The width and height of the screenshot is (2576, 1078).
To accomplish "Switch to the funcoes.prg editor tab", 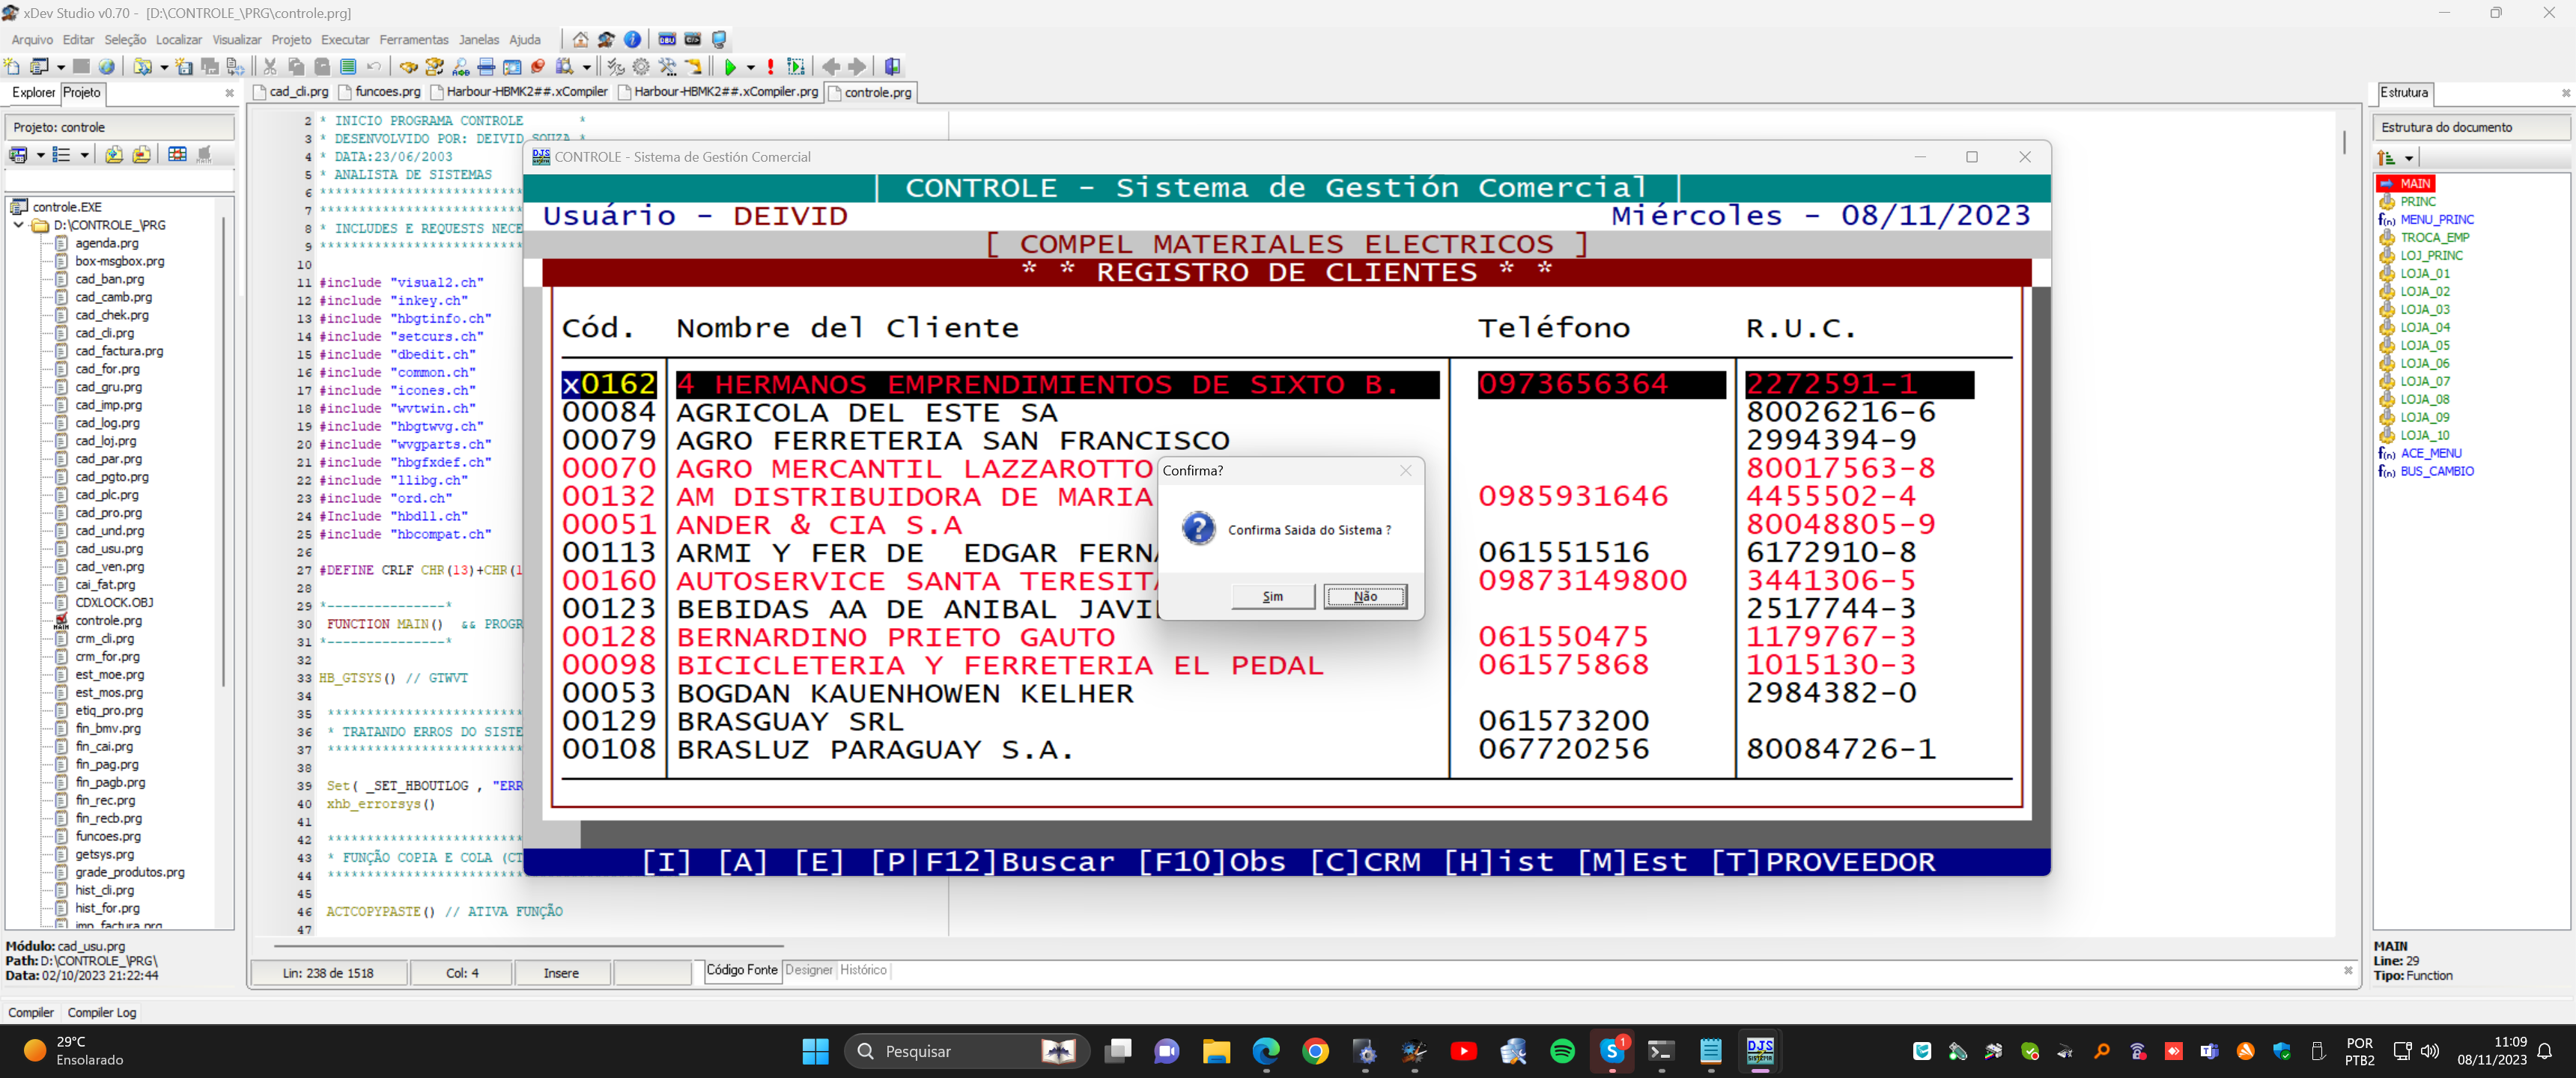I will tap(387, 92).
